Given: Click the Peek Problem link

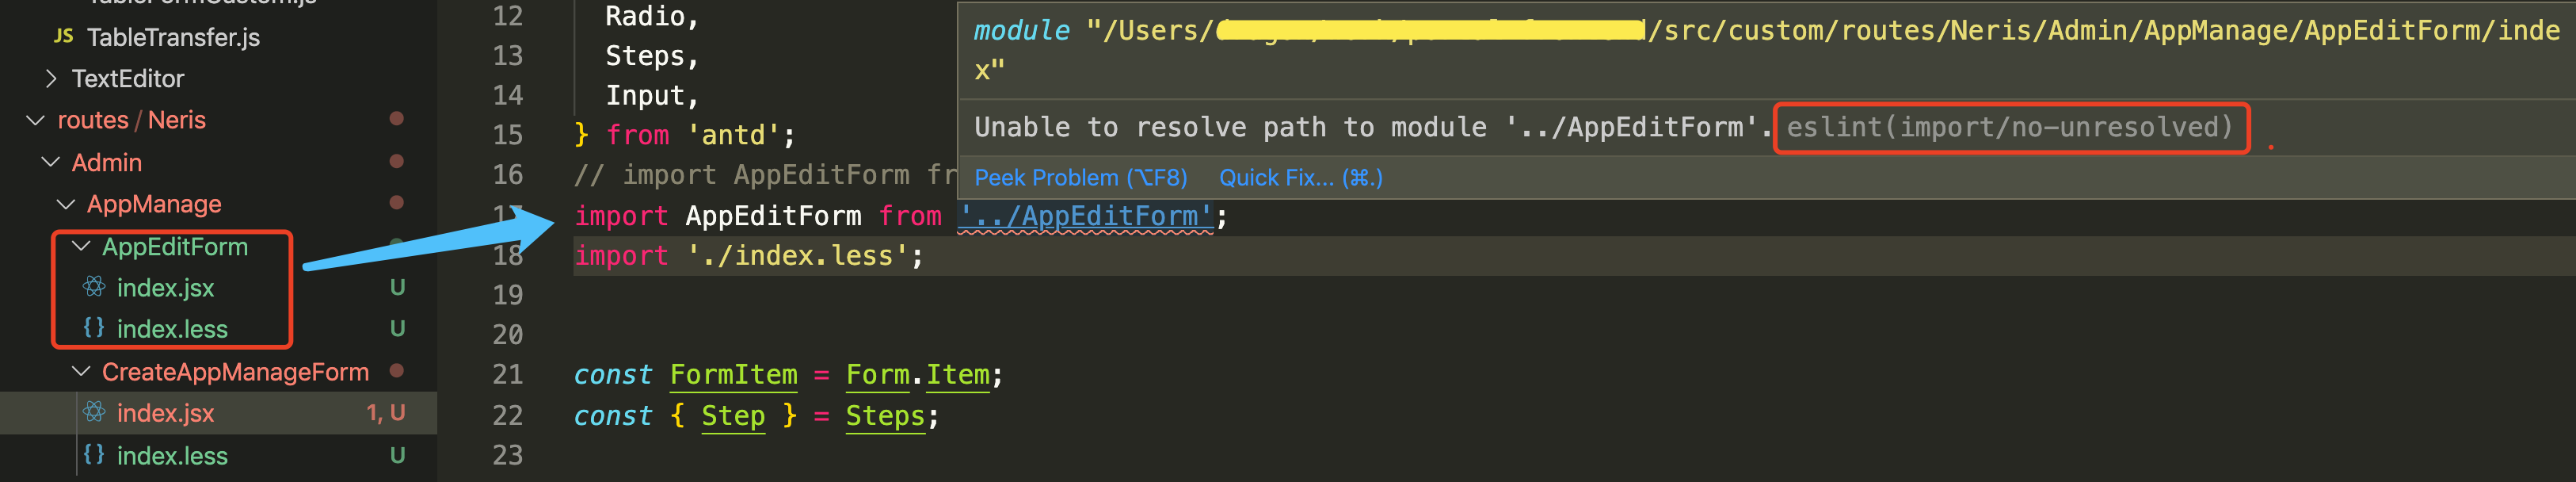Looking at the screenshot, I should coord(1080,178).
